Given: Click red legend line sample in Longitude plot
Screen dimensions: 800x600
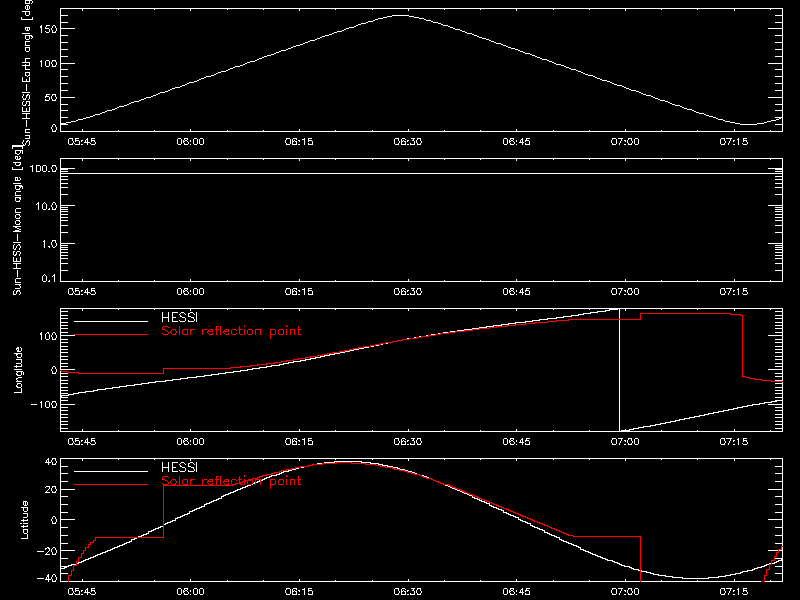Looking at the screenshot, I should (111, 335).
